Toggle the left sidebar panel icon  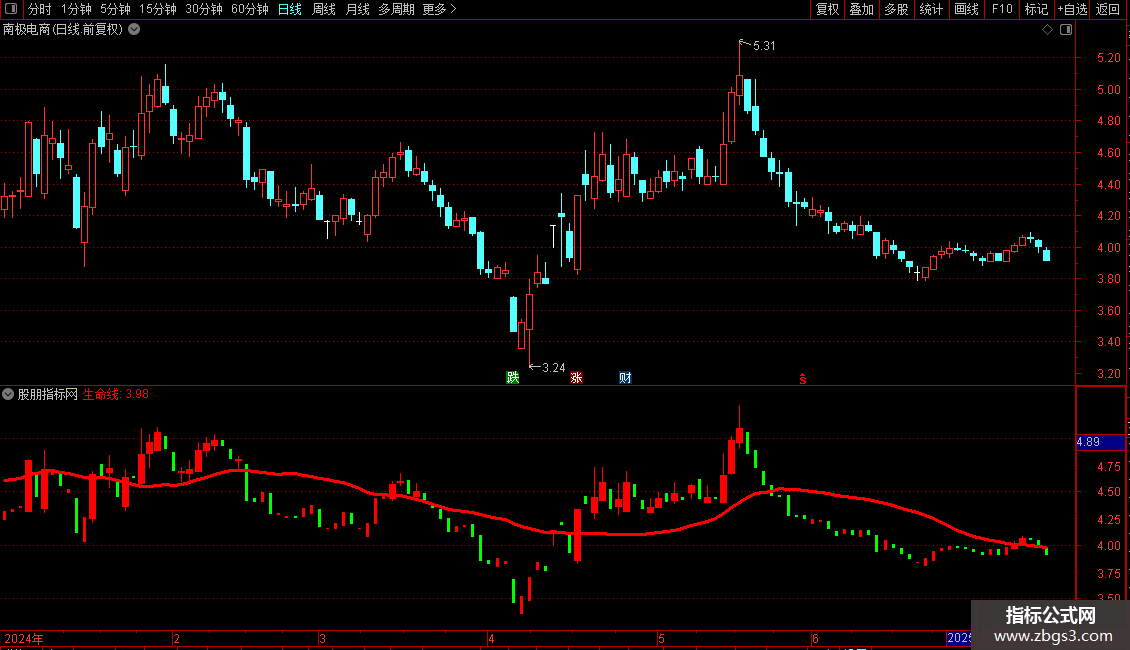tap(11, 9)
